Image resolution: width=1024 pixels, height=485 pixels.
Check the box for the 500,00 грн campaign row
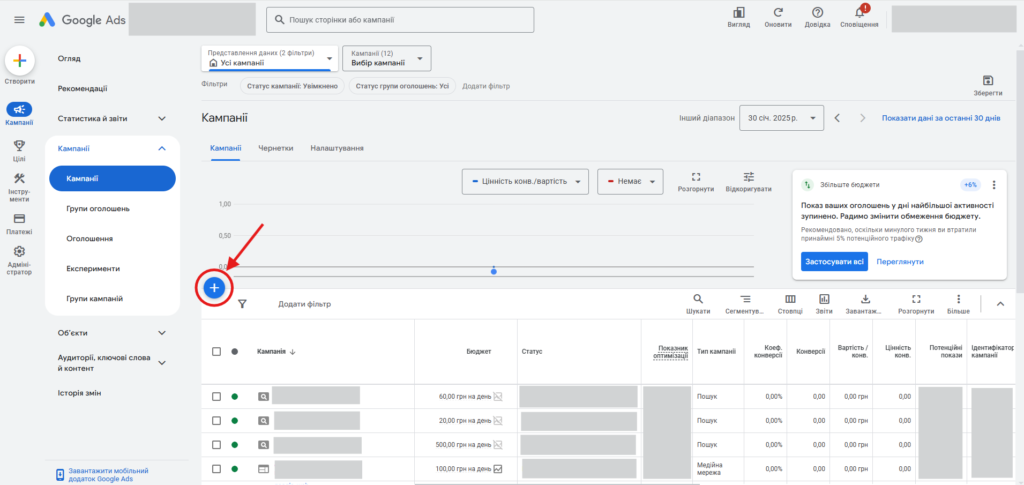tap(216, 444)
